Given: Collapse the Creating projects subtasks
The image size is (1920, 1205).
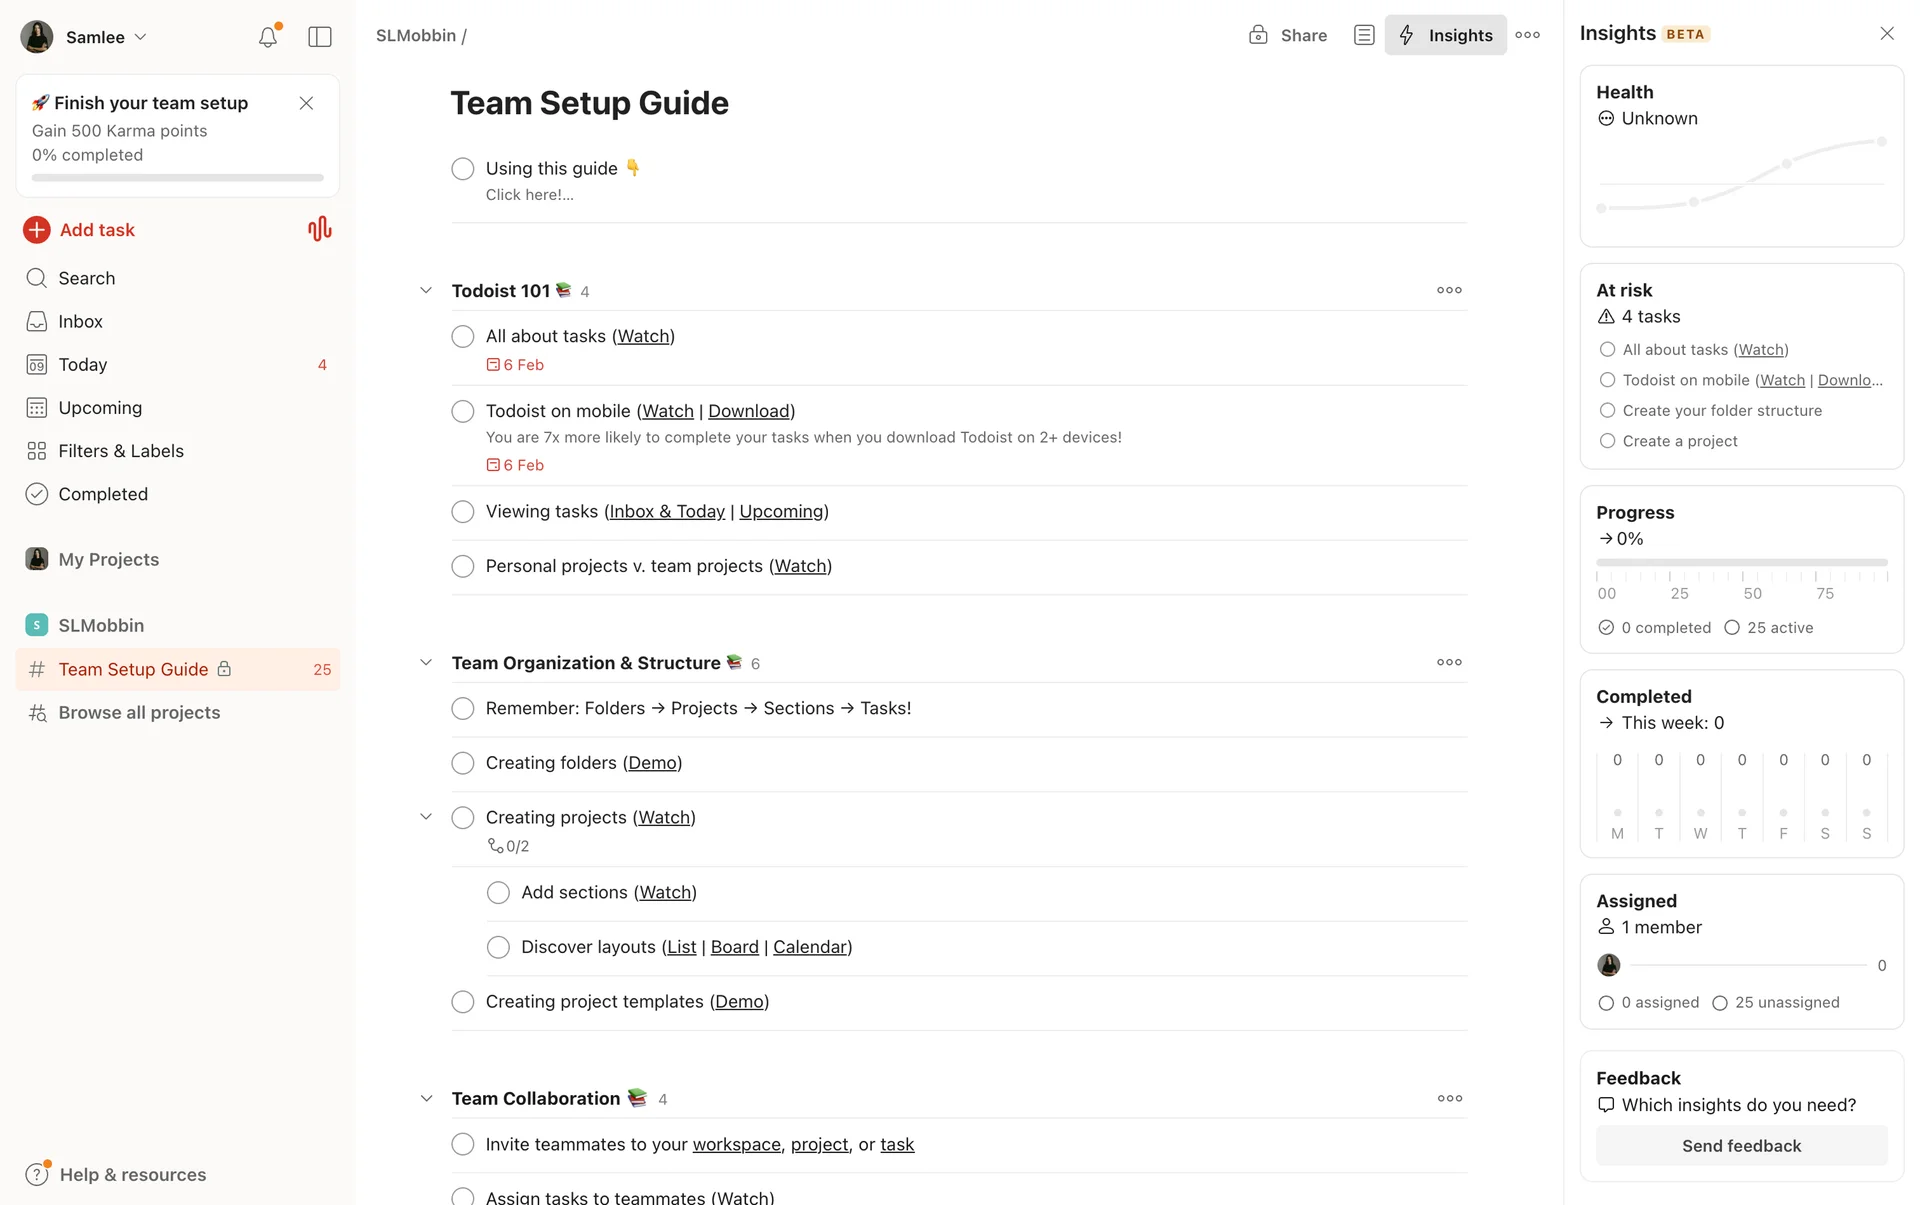Looking at the screenshot, I should click(x=426, y=817).
